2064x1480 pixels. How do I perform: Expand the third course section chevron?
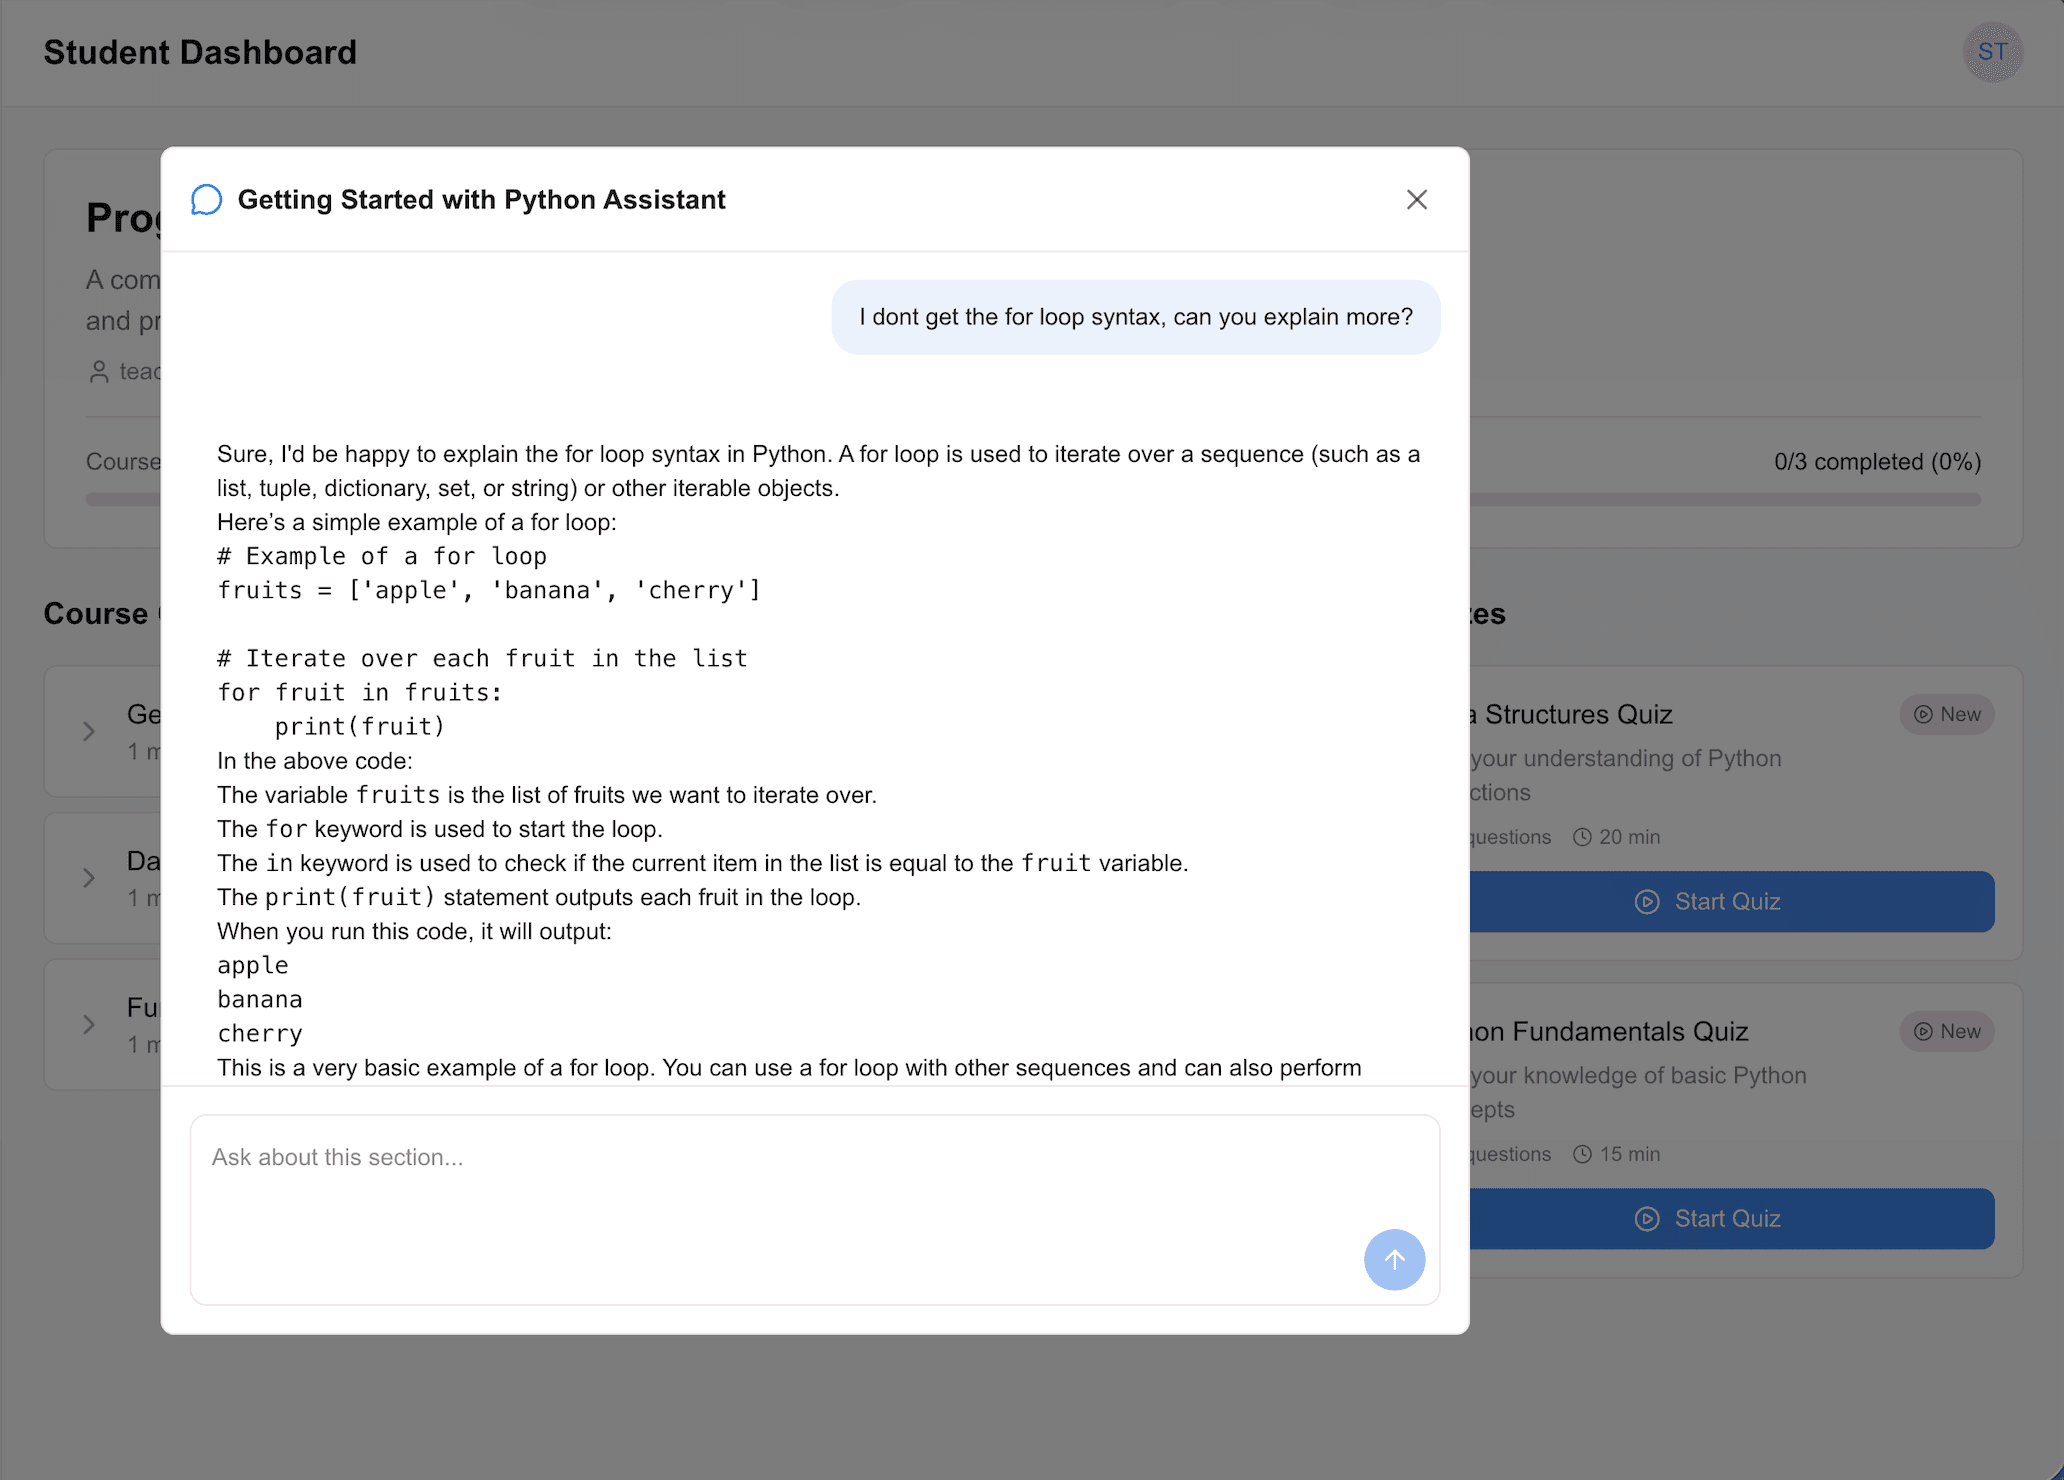(x=89, y=1024)
